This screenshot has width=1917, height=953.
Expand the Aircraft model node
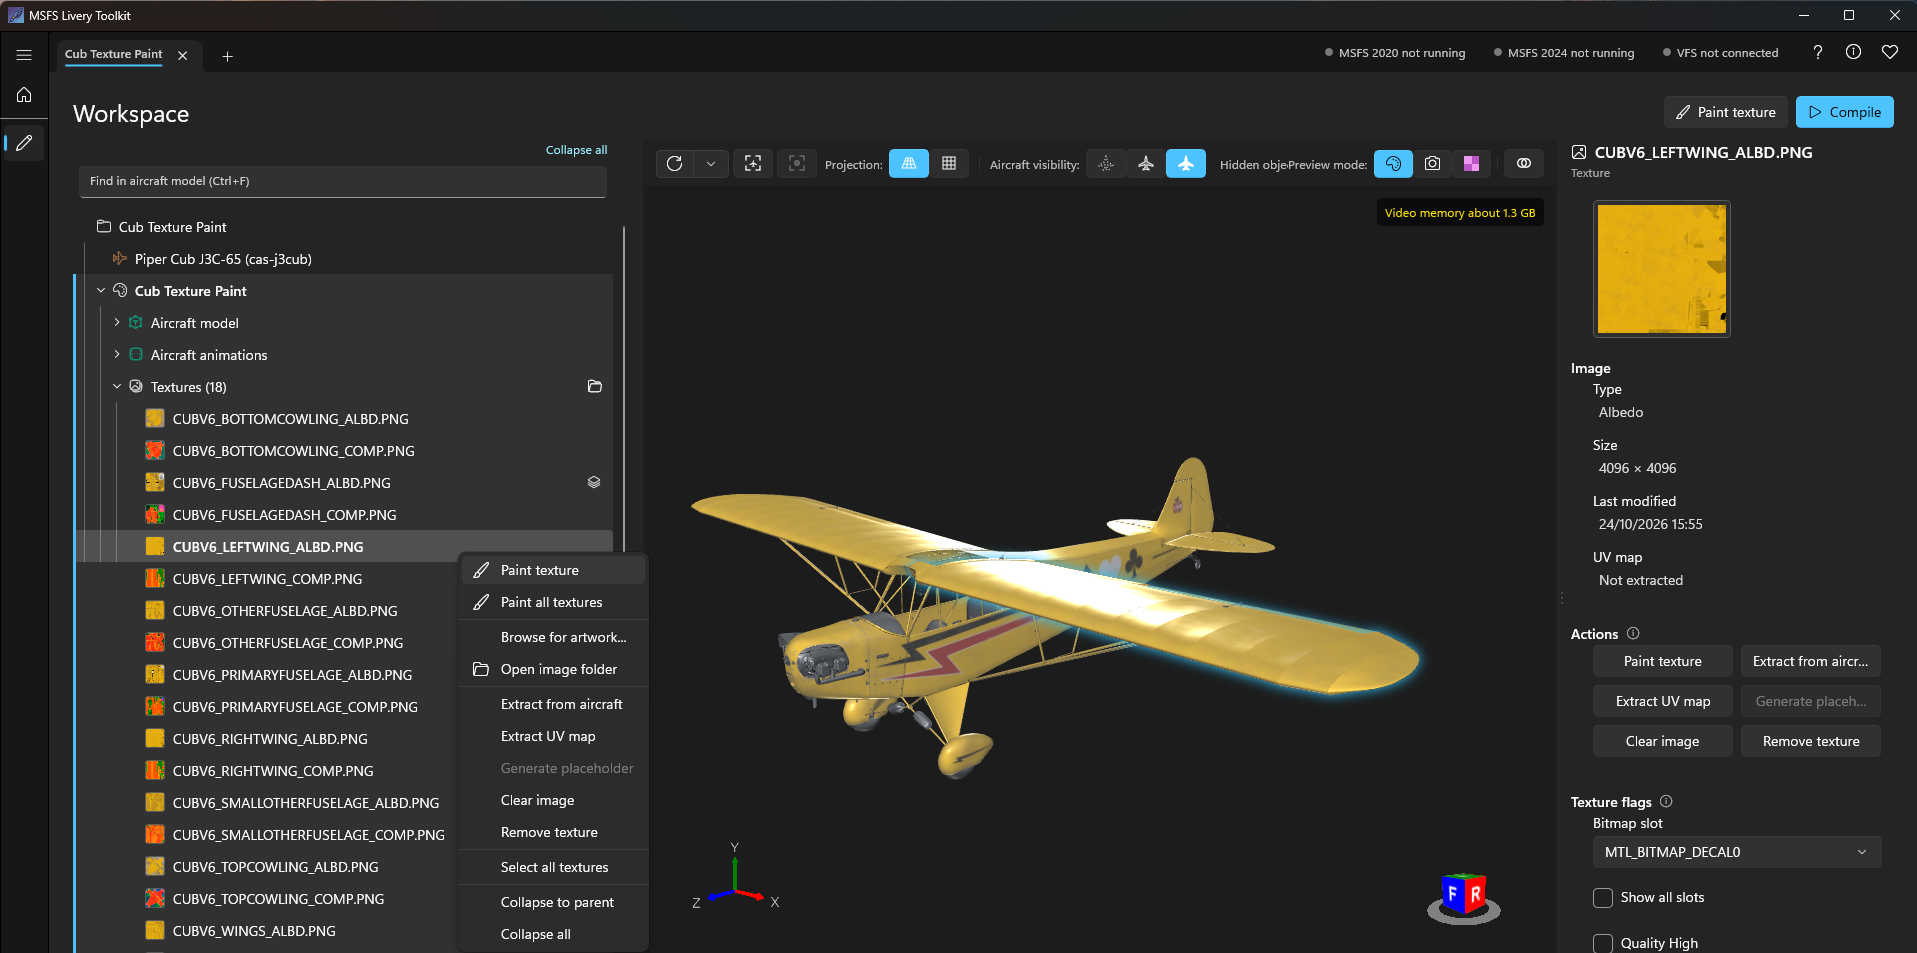coord(117,323)
